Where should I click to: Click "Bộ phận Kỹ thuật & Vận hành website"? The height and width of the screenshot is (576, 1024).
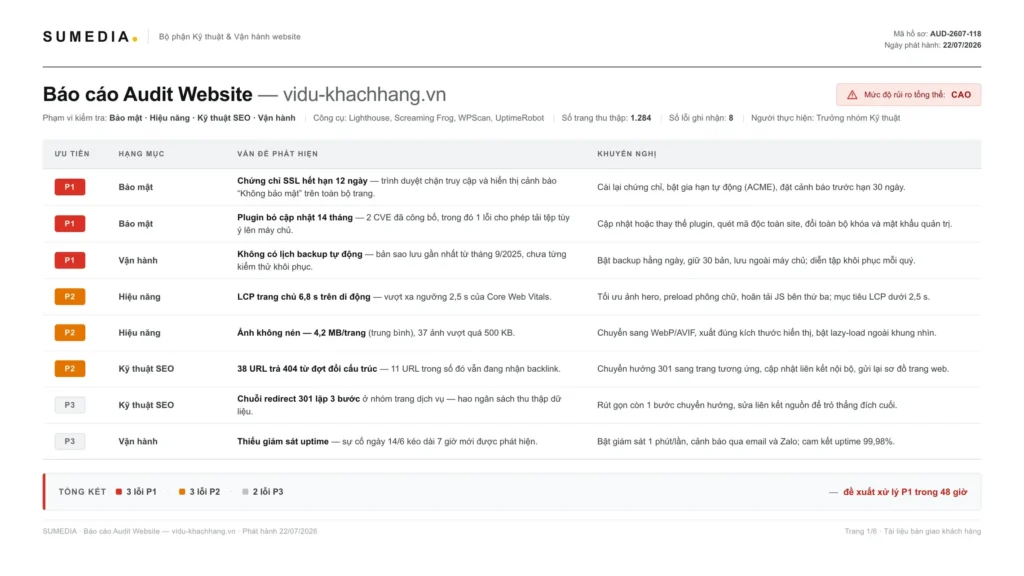tap(230, 37)
